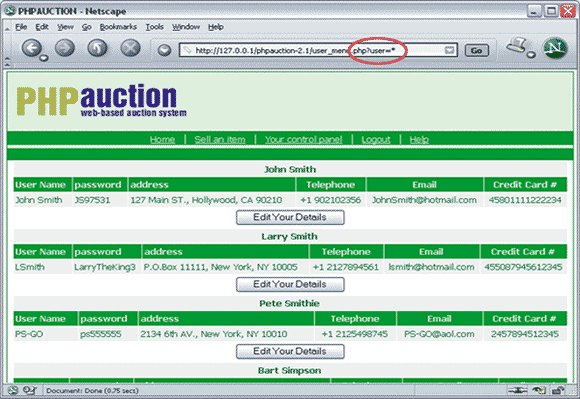Select the Larry Smith section heading
This screenshot has width=580, height=399.
[x=290, y=236]
